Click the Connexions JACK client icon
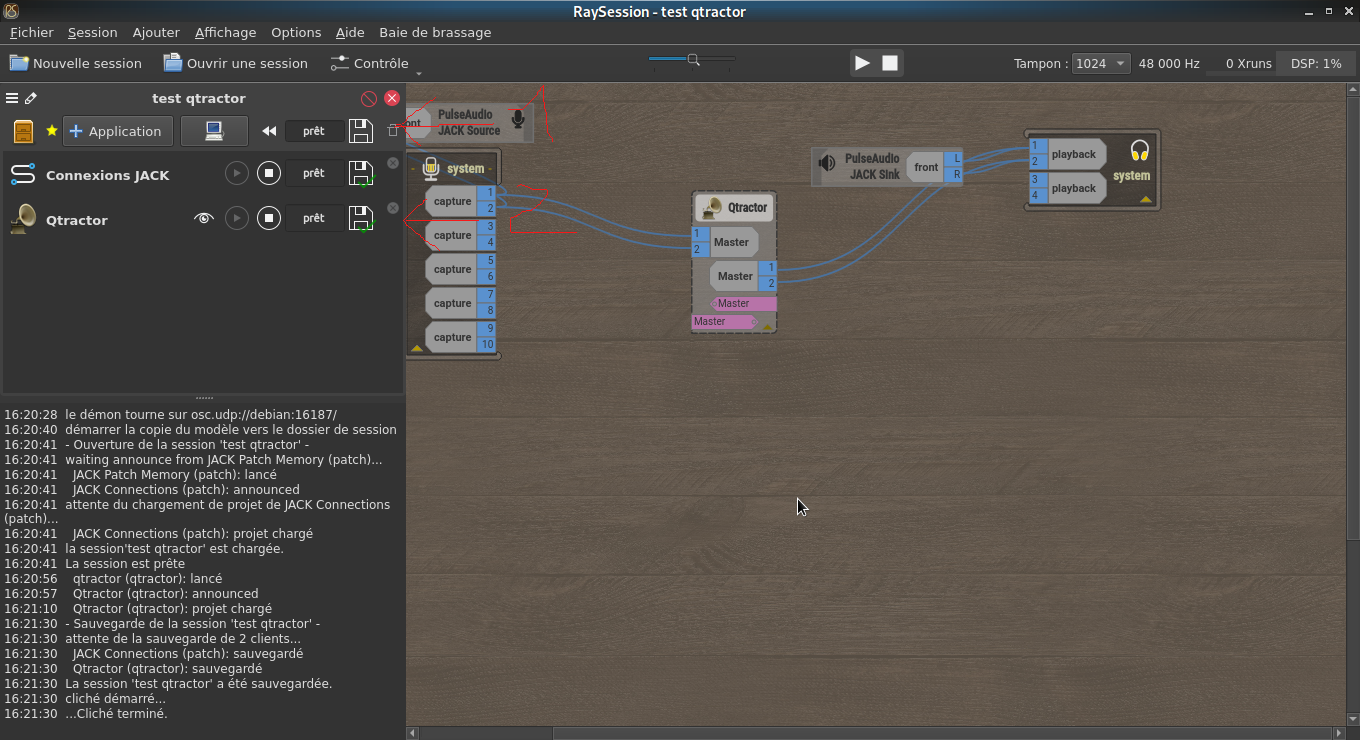 pyautogui.click(x=23, y=174)
